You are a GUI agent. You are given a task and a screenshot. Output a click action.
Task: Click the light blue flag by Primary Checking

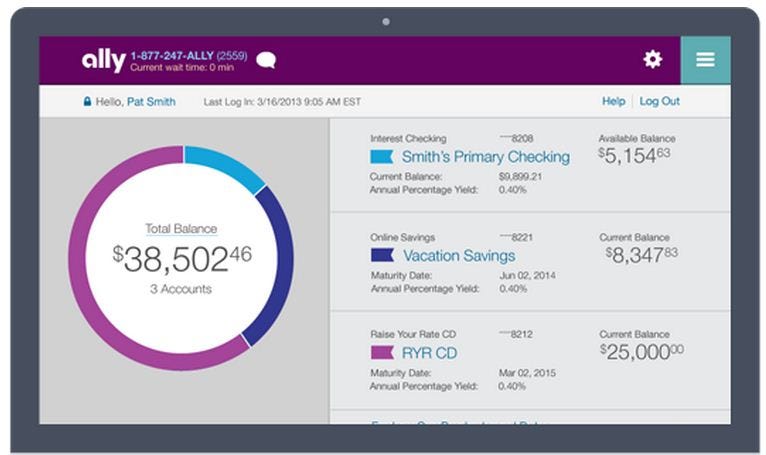382,157
